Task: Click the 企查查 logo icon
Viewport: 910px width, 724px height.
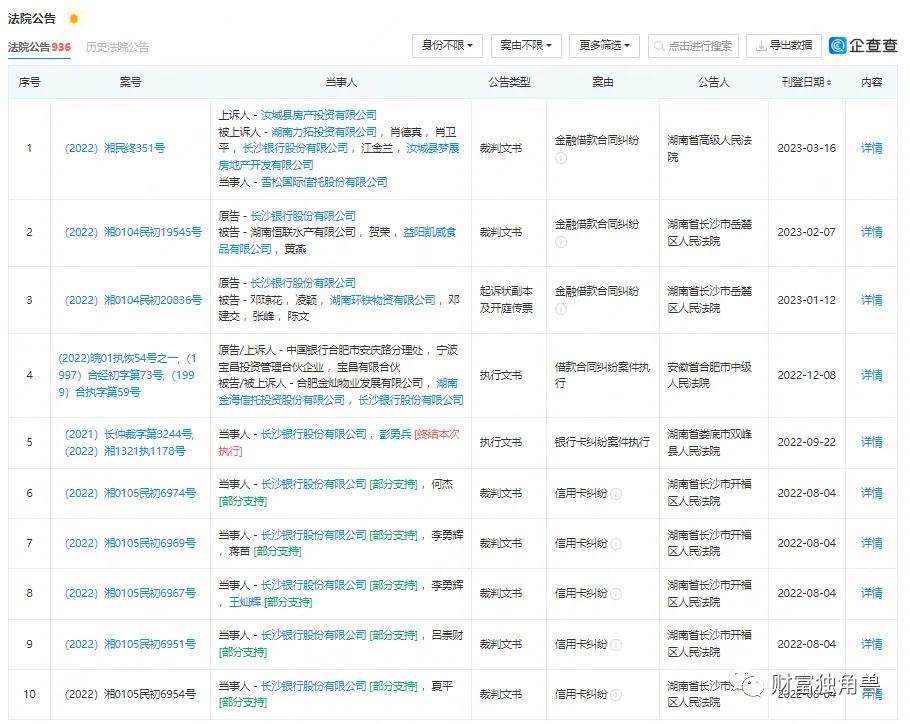Action: [x=838, y=46]
